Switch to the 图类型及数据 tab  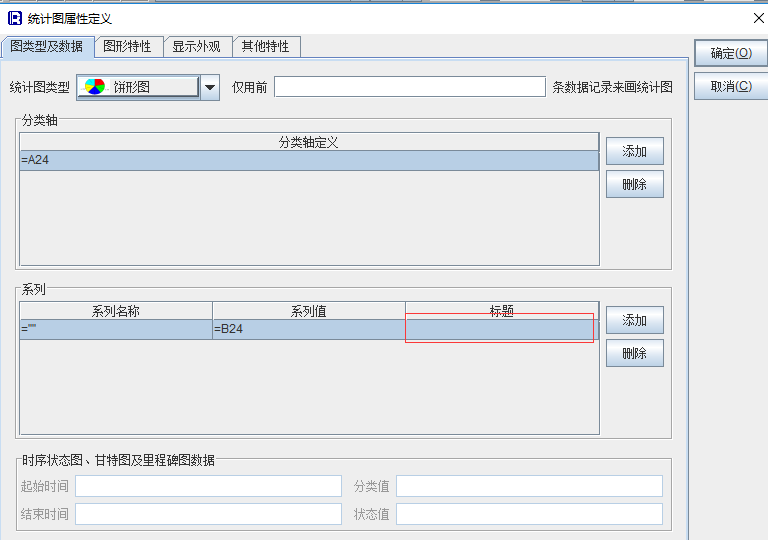pos(48,47)
